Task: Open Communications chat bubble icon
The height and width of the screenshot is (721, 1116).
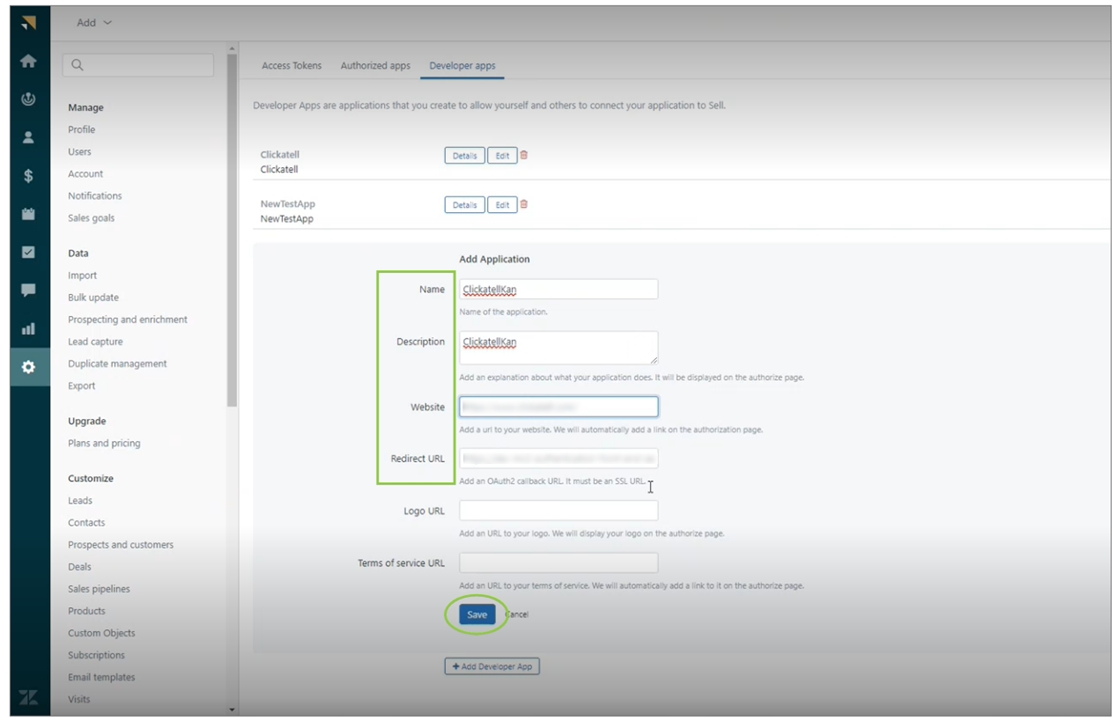Action: click(28, 290)
